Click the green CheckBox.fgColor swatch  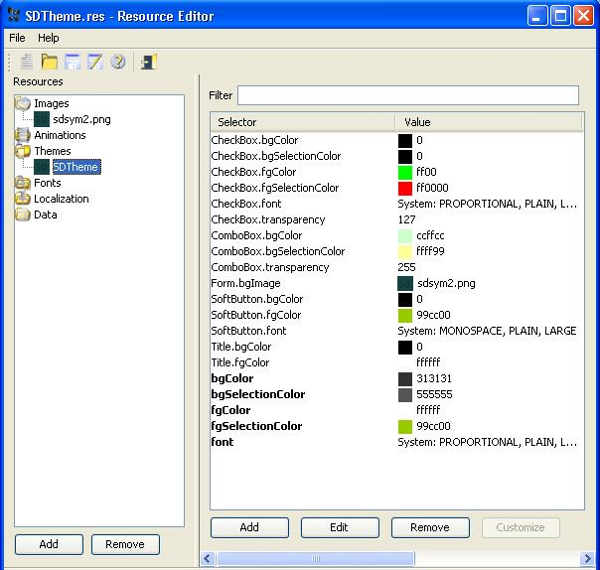pos(405,172)
